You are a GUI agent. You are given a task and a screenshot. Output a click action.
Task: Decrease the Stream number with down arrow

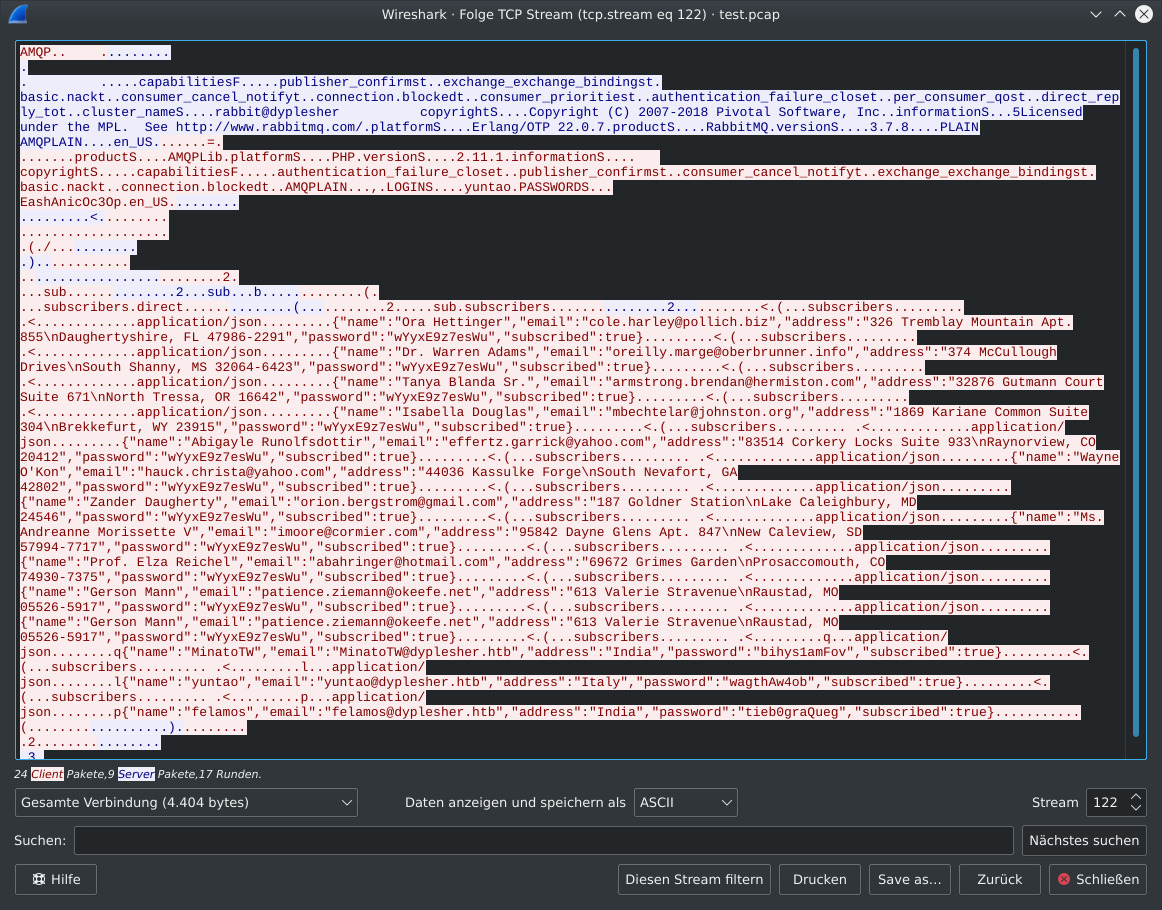[x=1135, y=808]
